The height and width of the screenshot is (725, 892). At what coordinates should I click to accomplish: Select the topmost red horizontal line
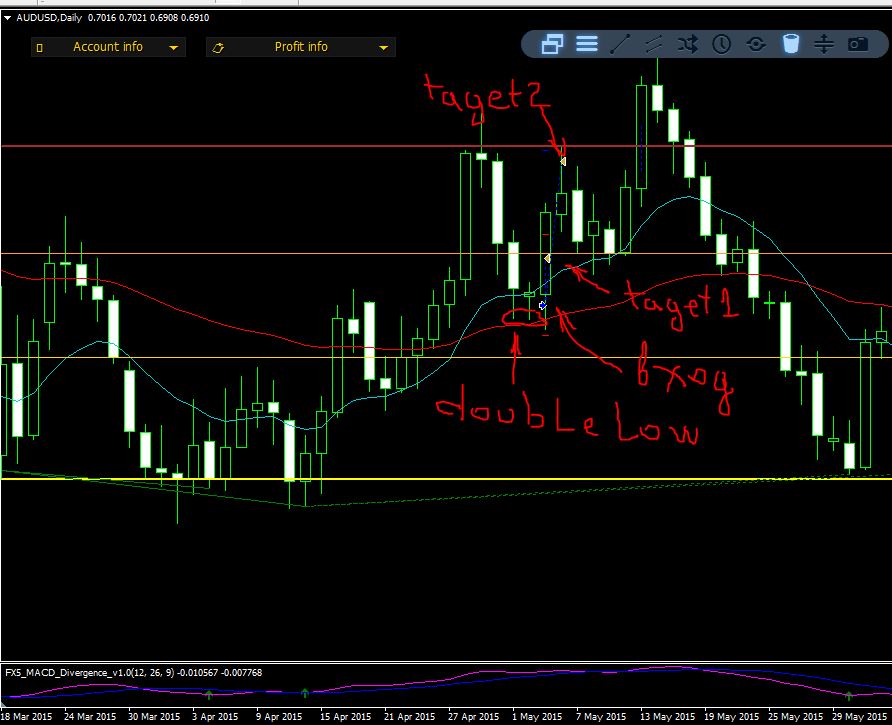click(446, 146)
